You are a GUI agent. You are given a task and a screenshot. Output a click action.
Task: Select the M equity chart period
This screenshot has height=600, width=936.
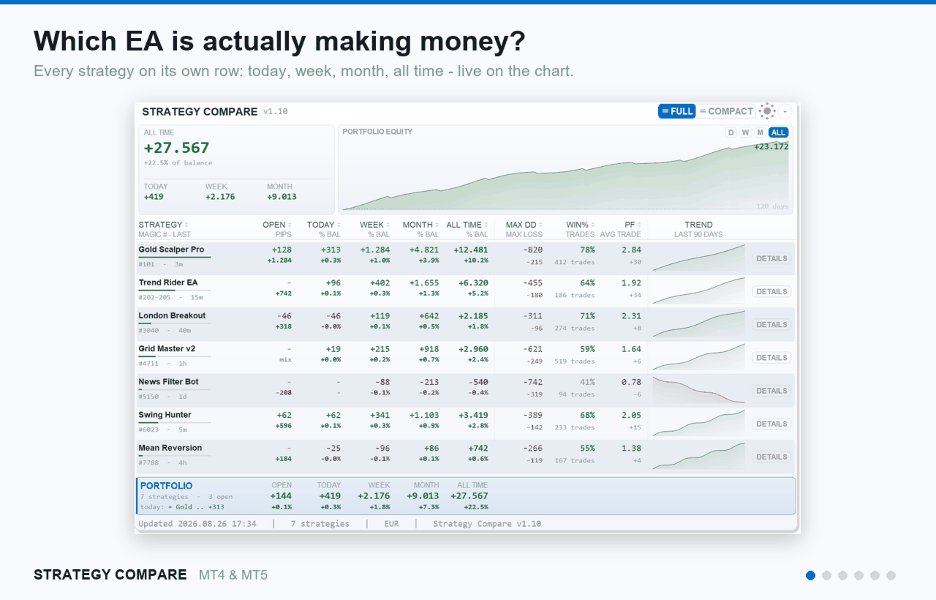coord(760,133)
